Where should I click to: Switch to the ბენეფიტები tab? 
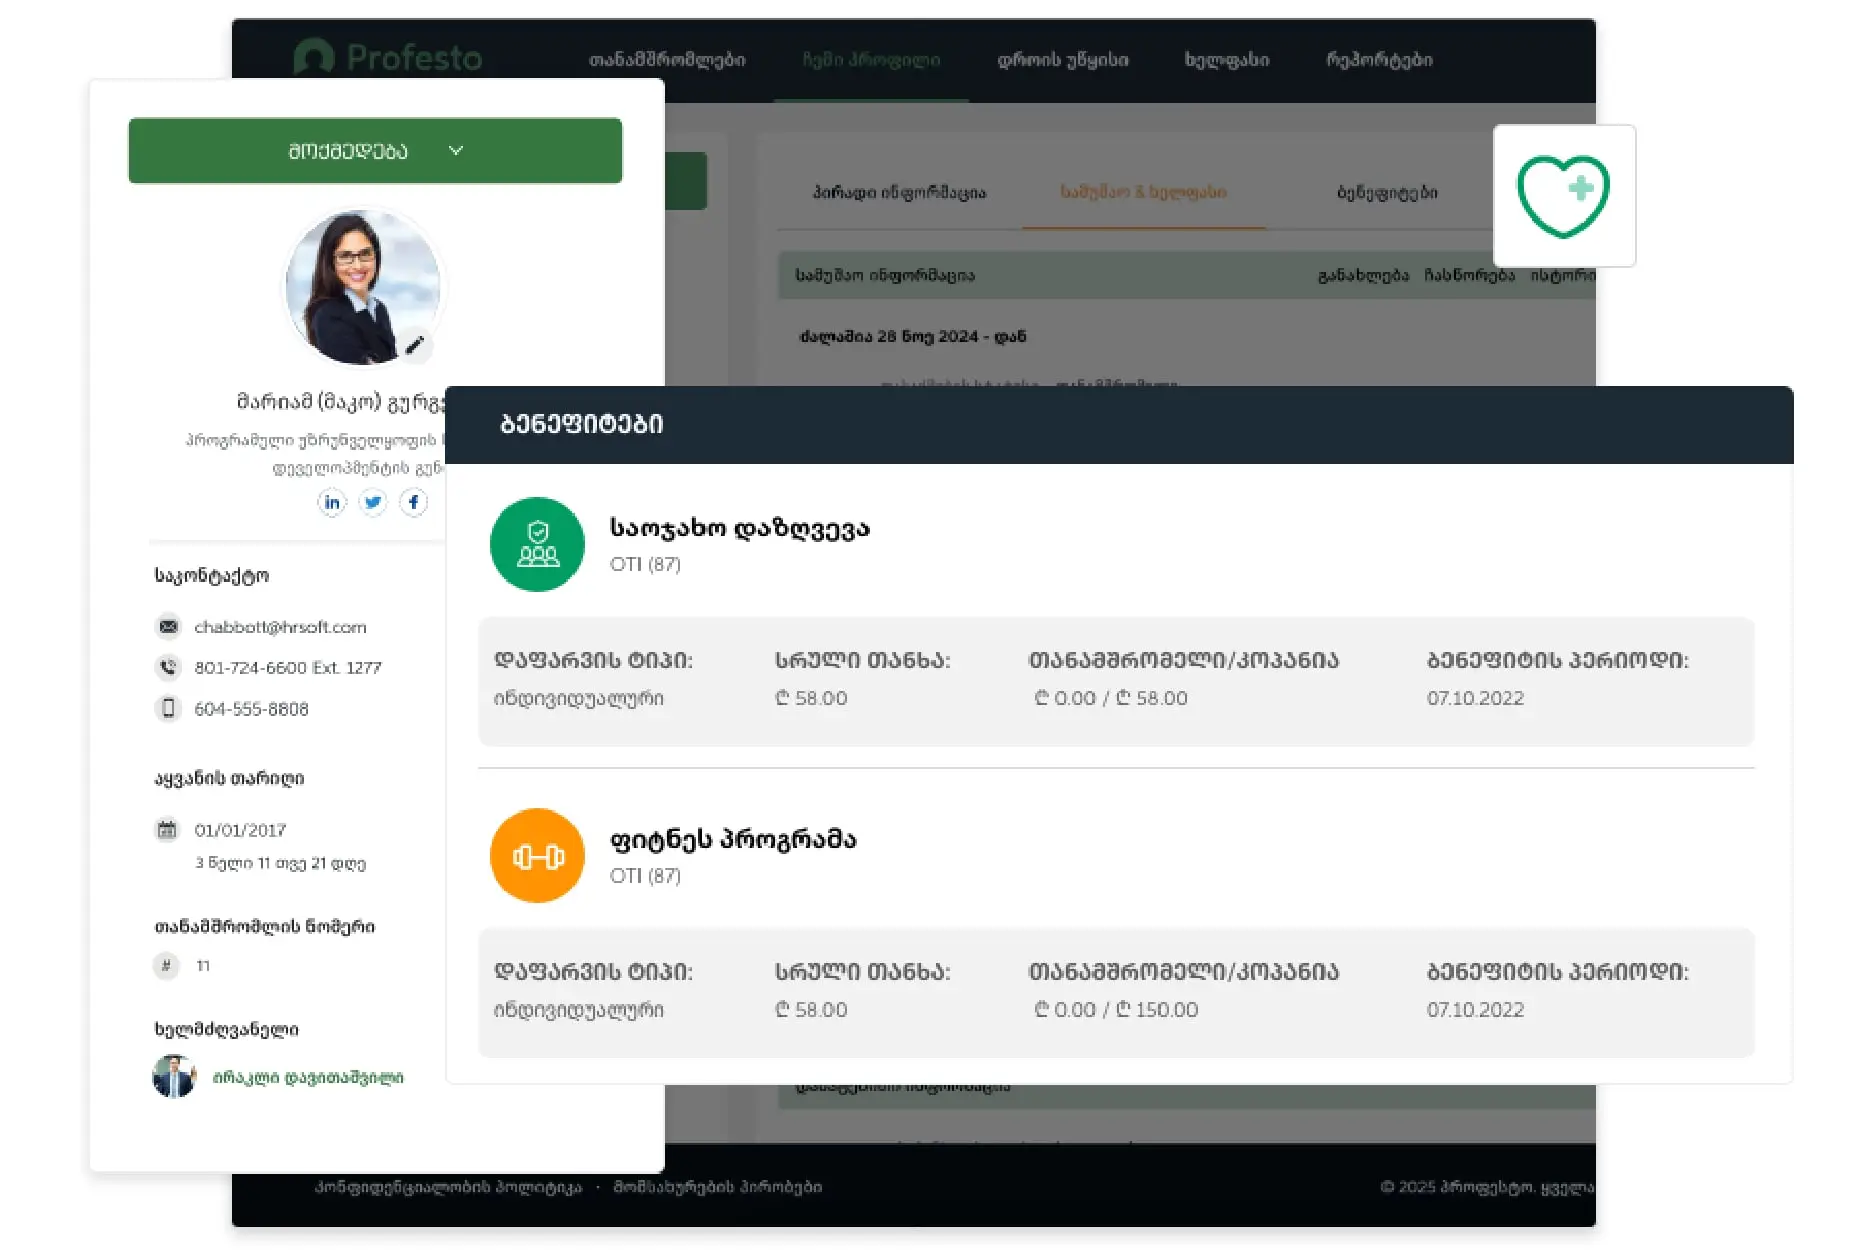click(1387, 192)
